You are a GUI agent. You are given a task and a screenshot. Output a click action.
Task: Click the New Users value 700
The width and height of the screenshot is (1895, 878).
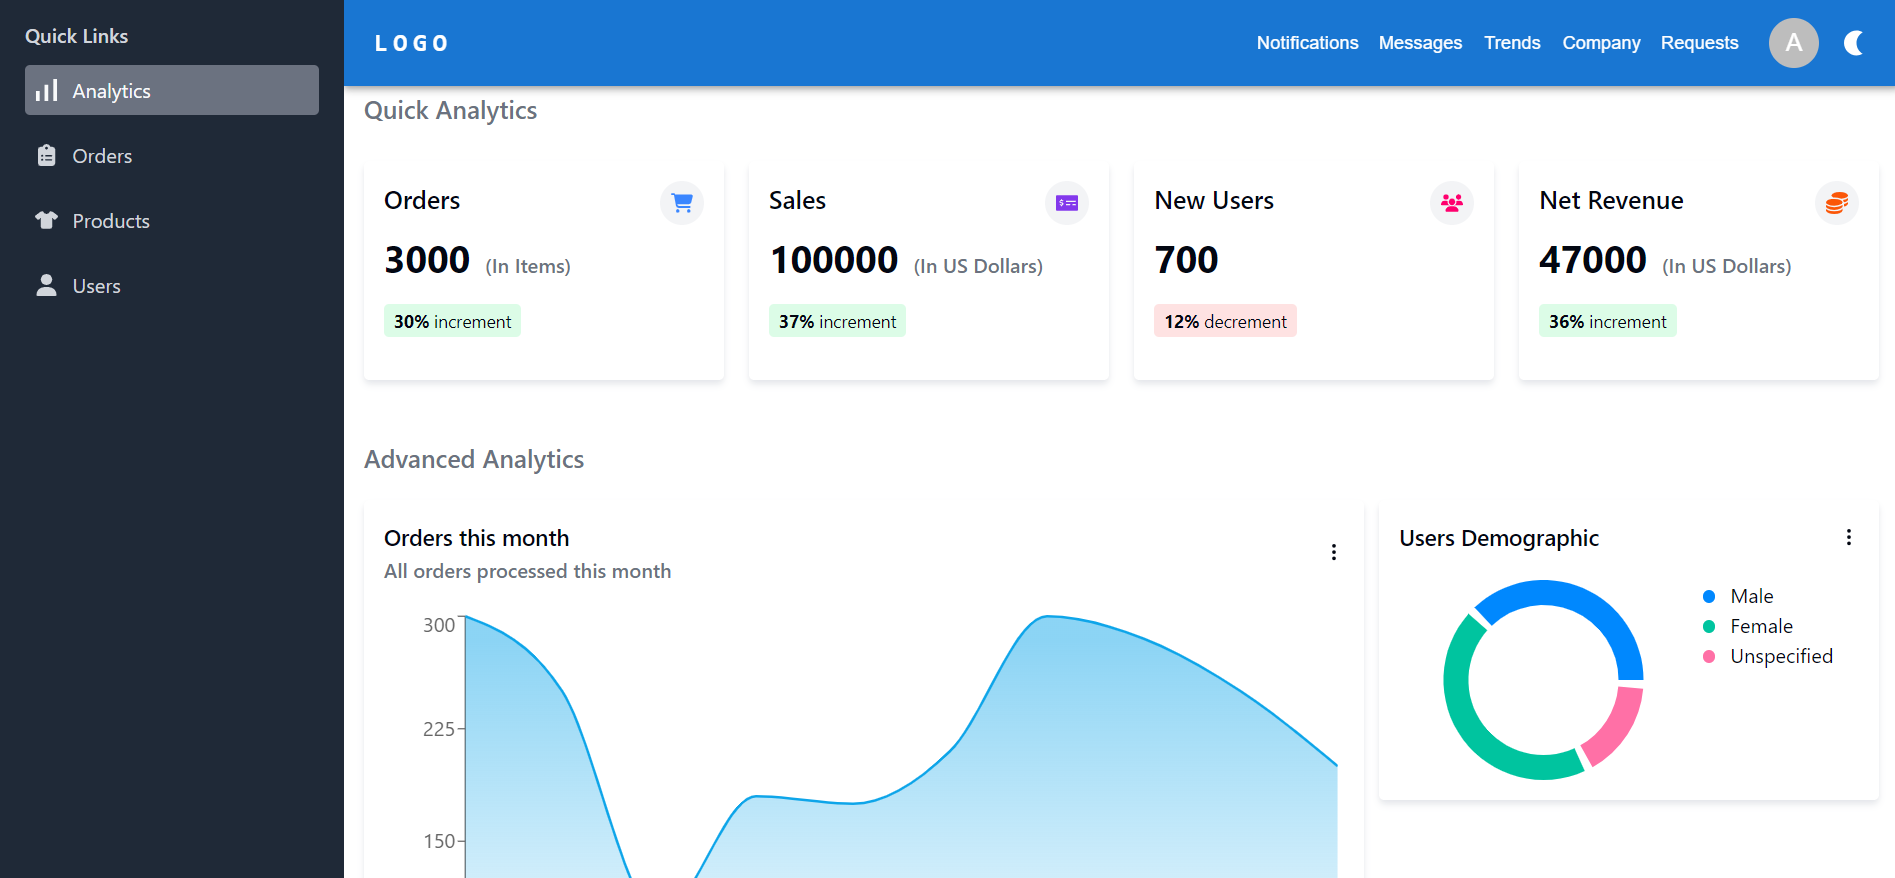pyautogui.click(x=1186, y=260)
